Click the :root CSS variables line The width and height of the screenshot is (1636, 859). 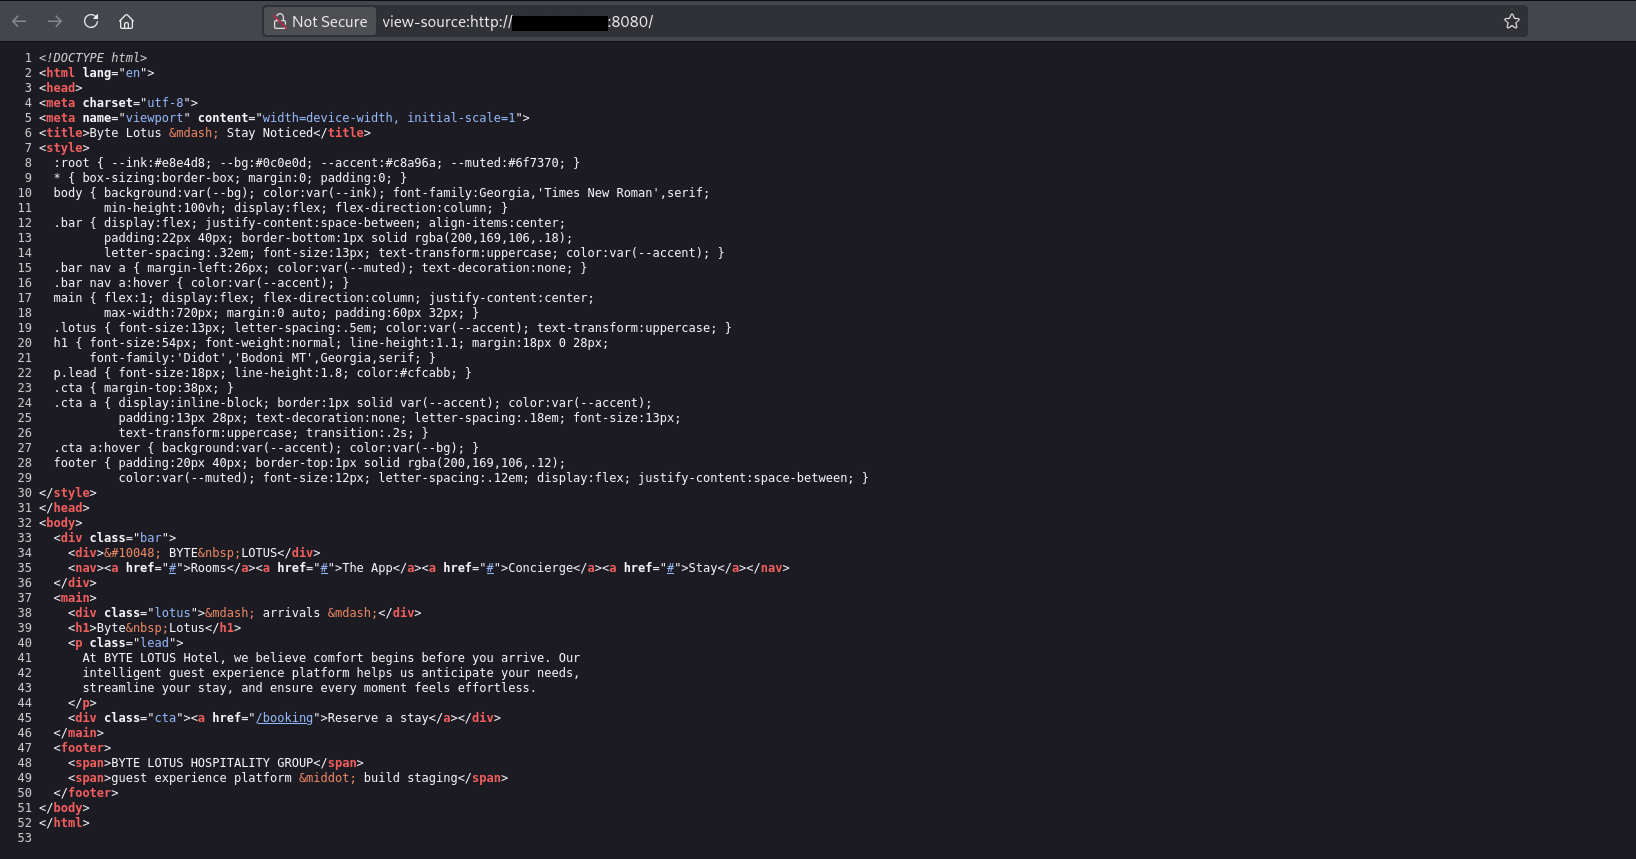(317, 163)
